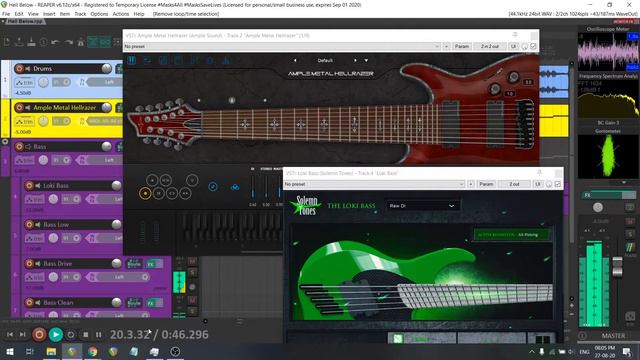Open the Options menu
The width and height of the screenshot is (640, 360).
click(x=99, y=14)
